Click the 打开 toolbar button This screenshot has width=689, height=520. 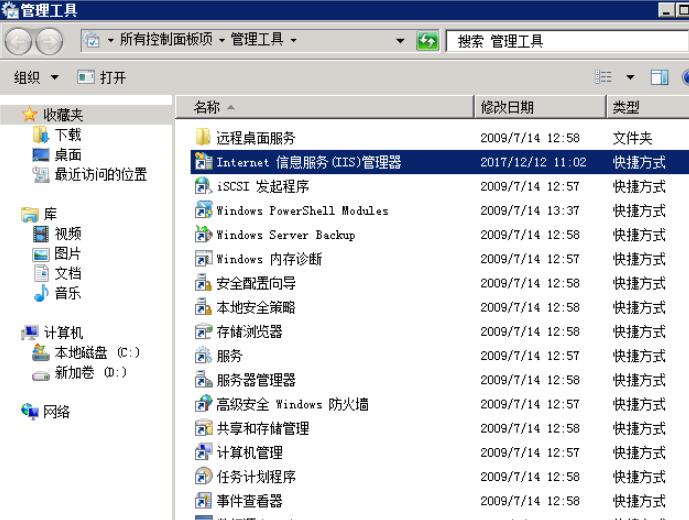(x=102, y=77)
